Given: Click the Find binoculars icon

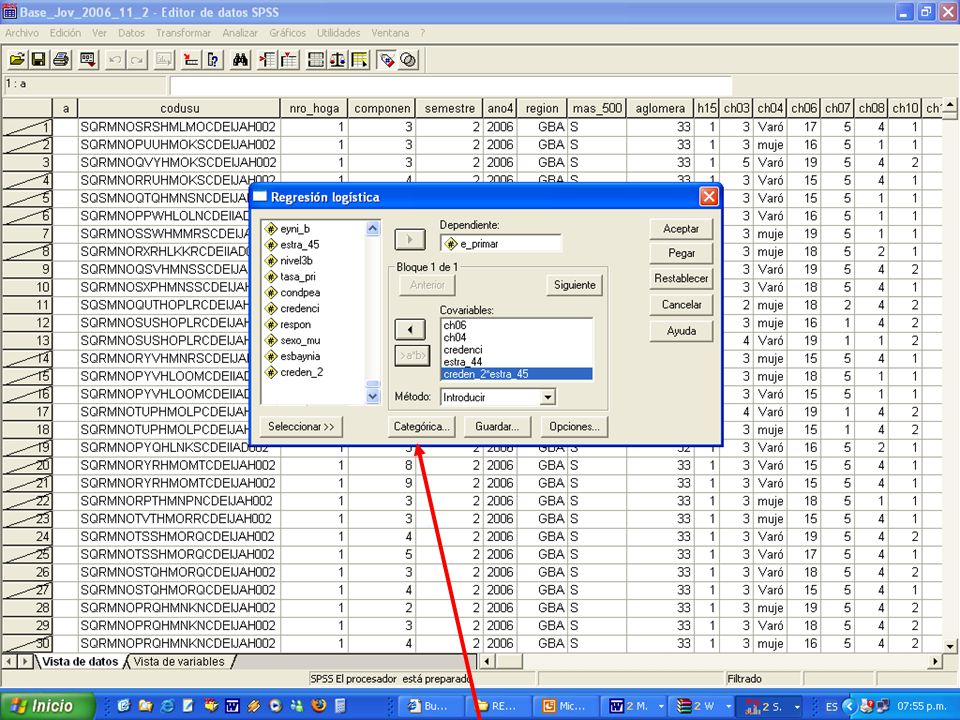Looking at the screenshot, I should click(x=240, y=60).
